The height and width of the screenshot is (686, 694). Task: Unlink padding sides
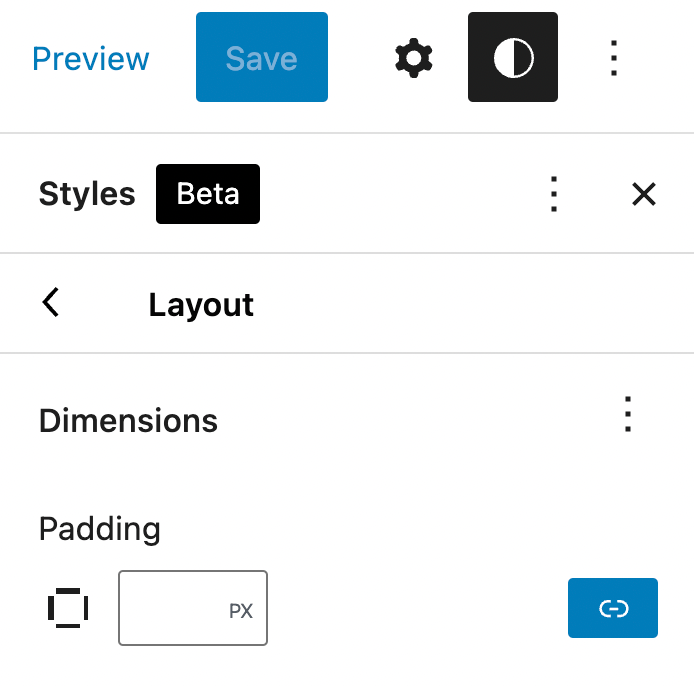click(x=612, y=608)
